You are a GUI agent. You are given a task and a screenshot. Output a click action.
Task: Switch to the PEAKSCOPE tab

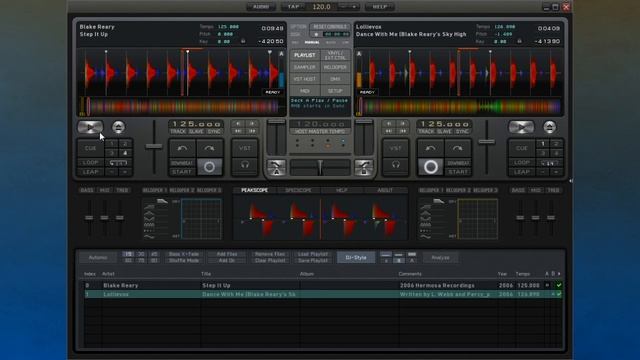pos(254,190)
